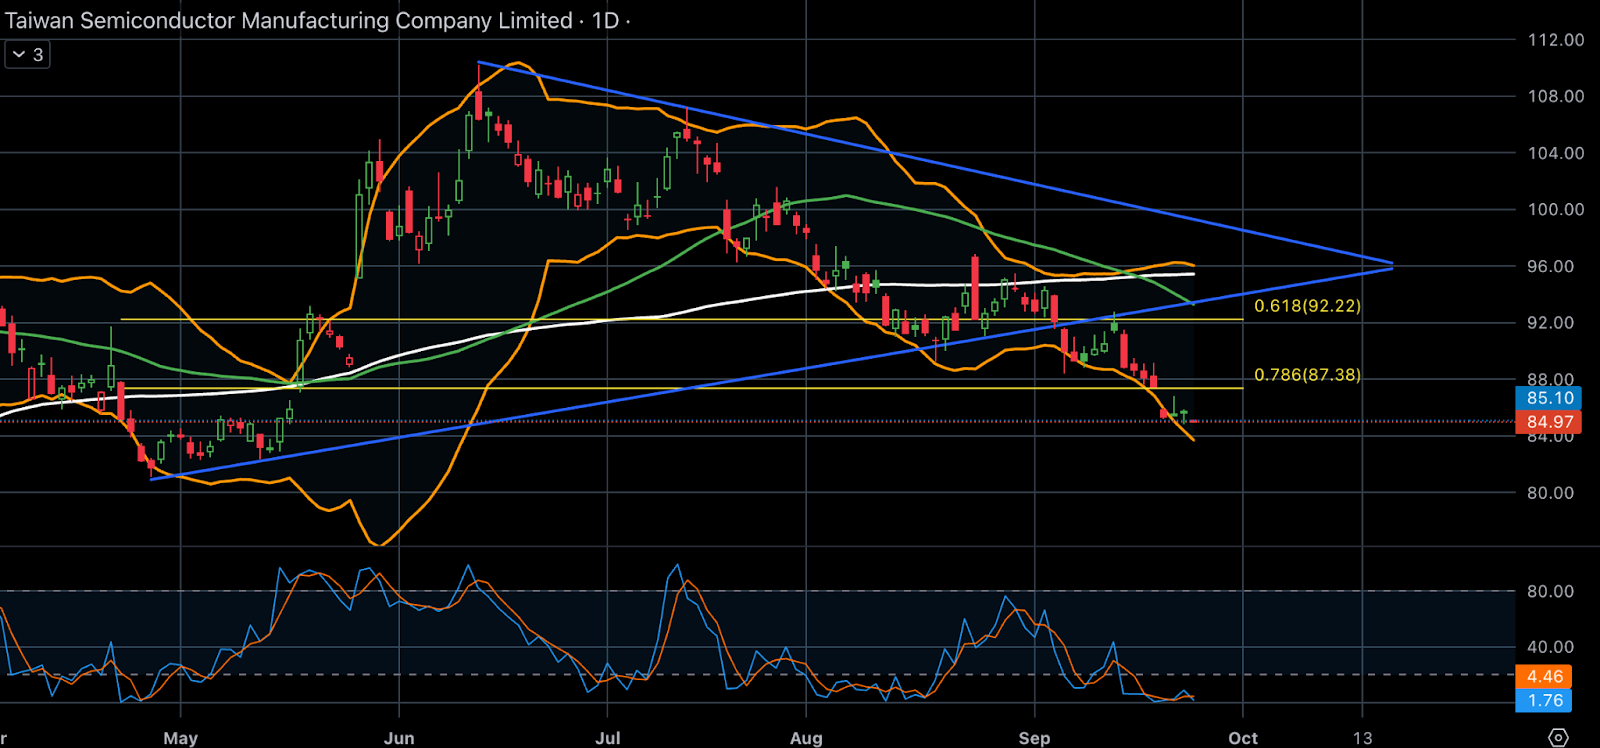Click the May label on time axis
Screen dimensions: 1600x748
(x=180, y=738)
